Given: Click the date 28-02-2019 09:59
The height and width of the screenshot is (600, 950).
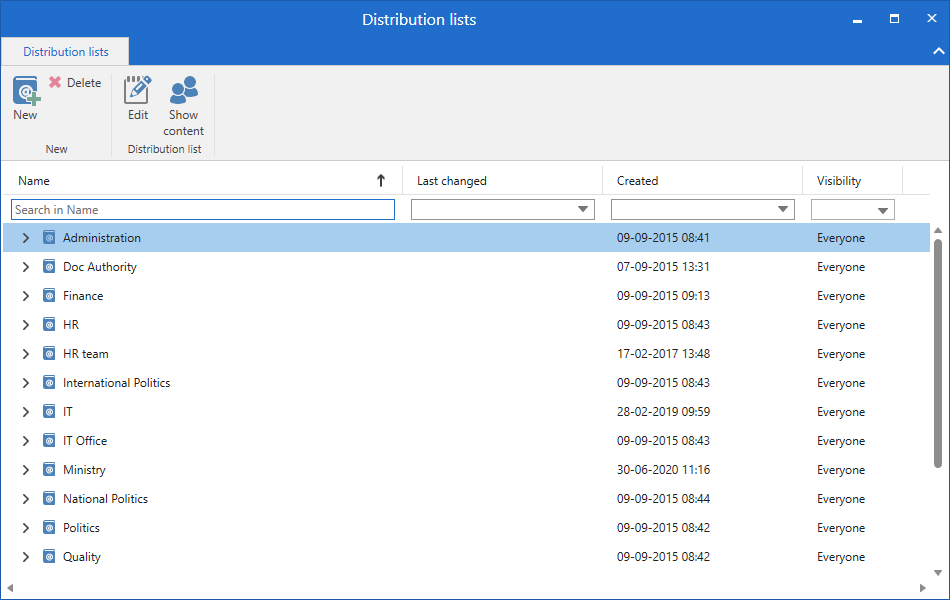Looking at the screenshot, I should coord(663,412).
